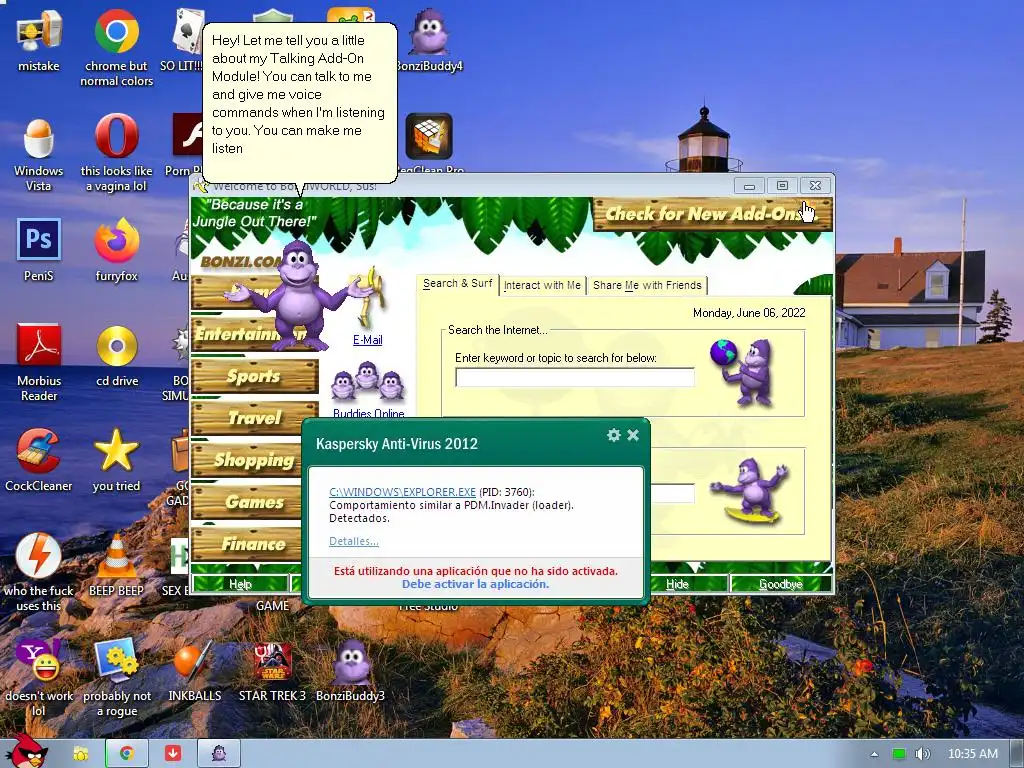Viewport: 1024px width, 768px height.
Task: Show hidden system tray icons arrow
Action: click(x=874, y=754)
